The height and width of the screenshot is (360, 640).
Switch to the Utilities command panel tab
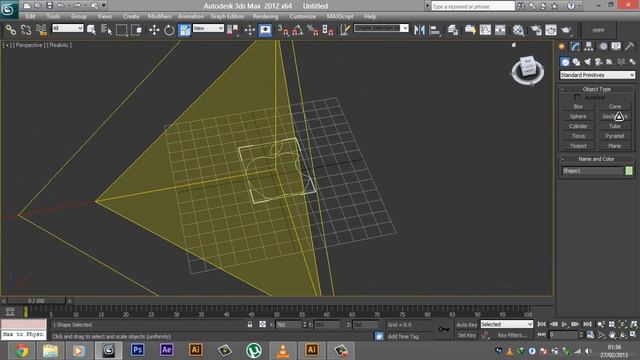coord(629,47)
